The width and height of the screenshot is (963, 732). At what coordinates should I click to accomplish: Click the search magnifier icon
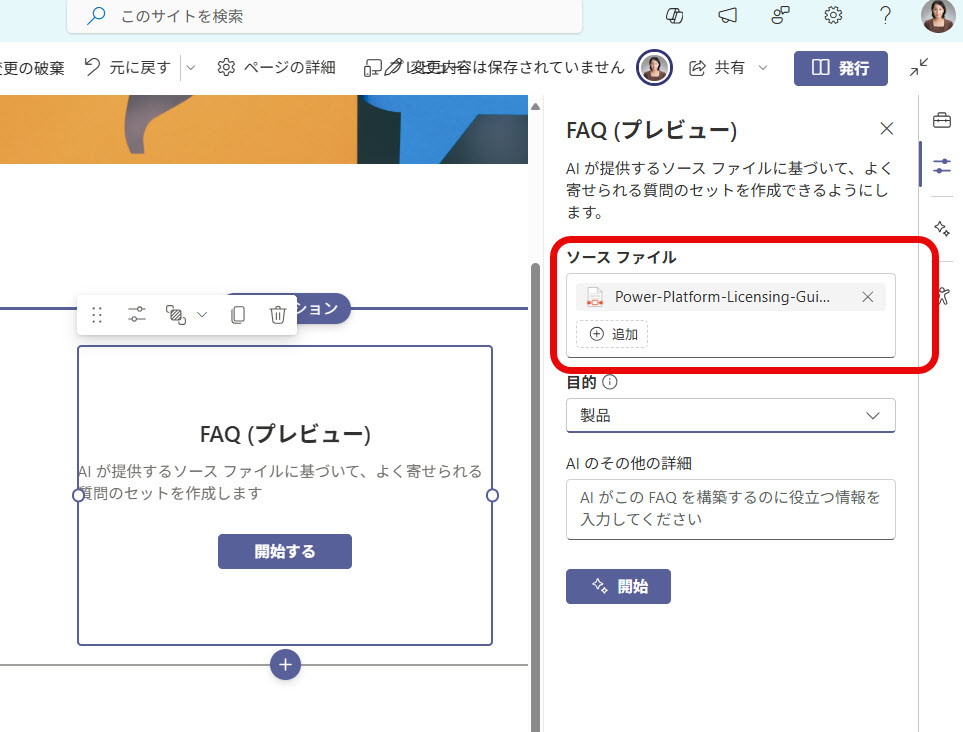pyautogui.click(x=96, y=16)
